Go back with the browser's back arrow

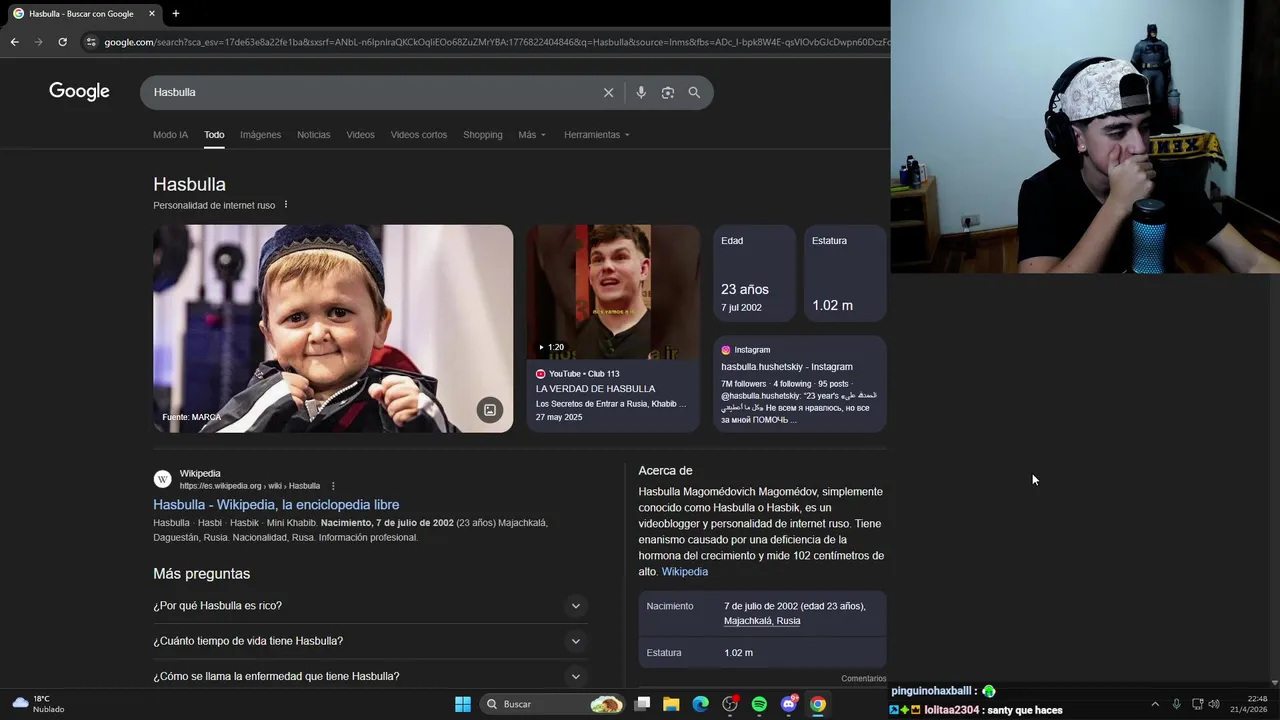[x=14, y=42]
